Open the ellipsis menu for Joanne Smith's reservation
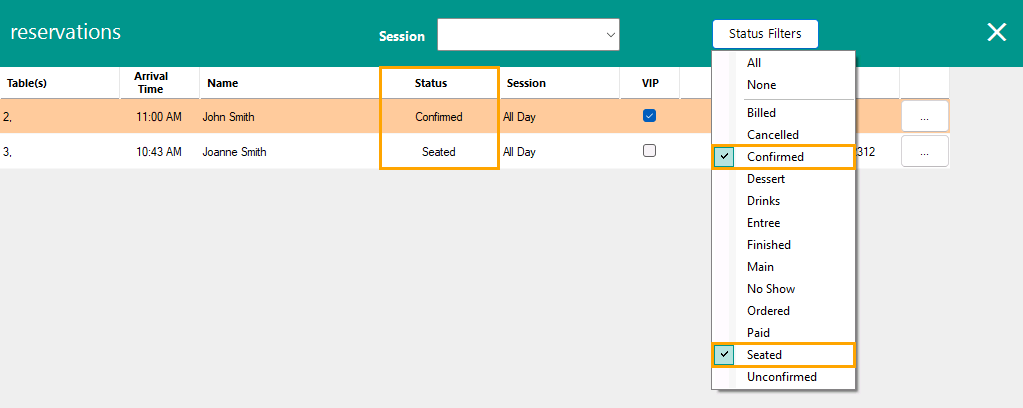Viewport: 1023px width, 408px height. coord(924,151)
